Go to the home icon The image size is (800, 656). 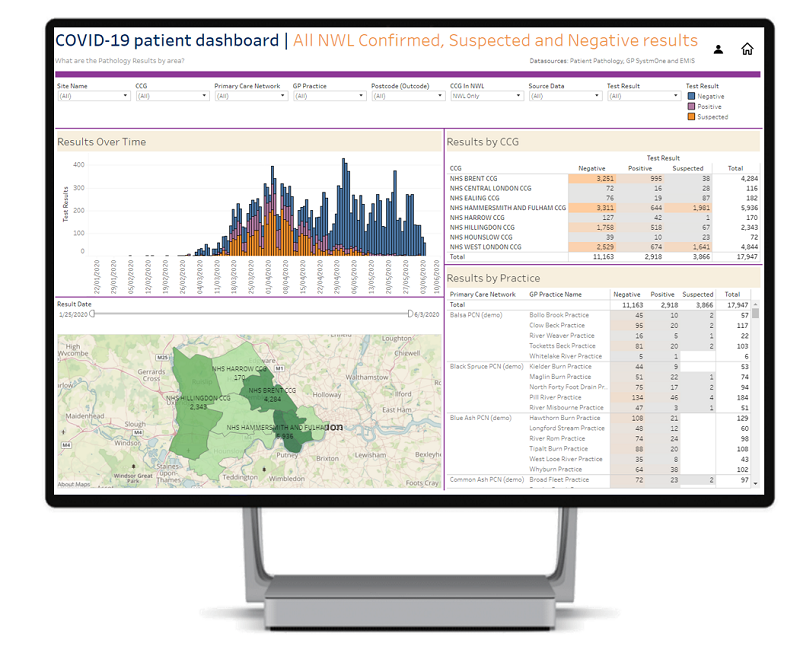click(x=747, y=48)
